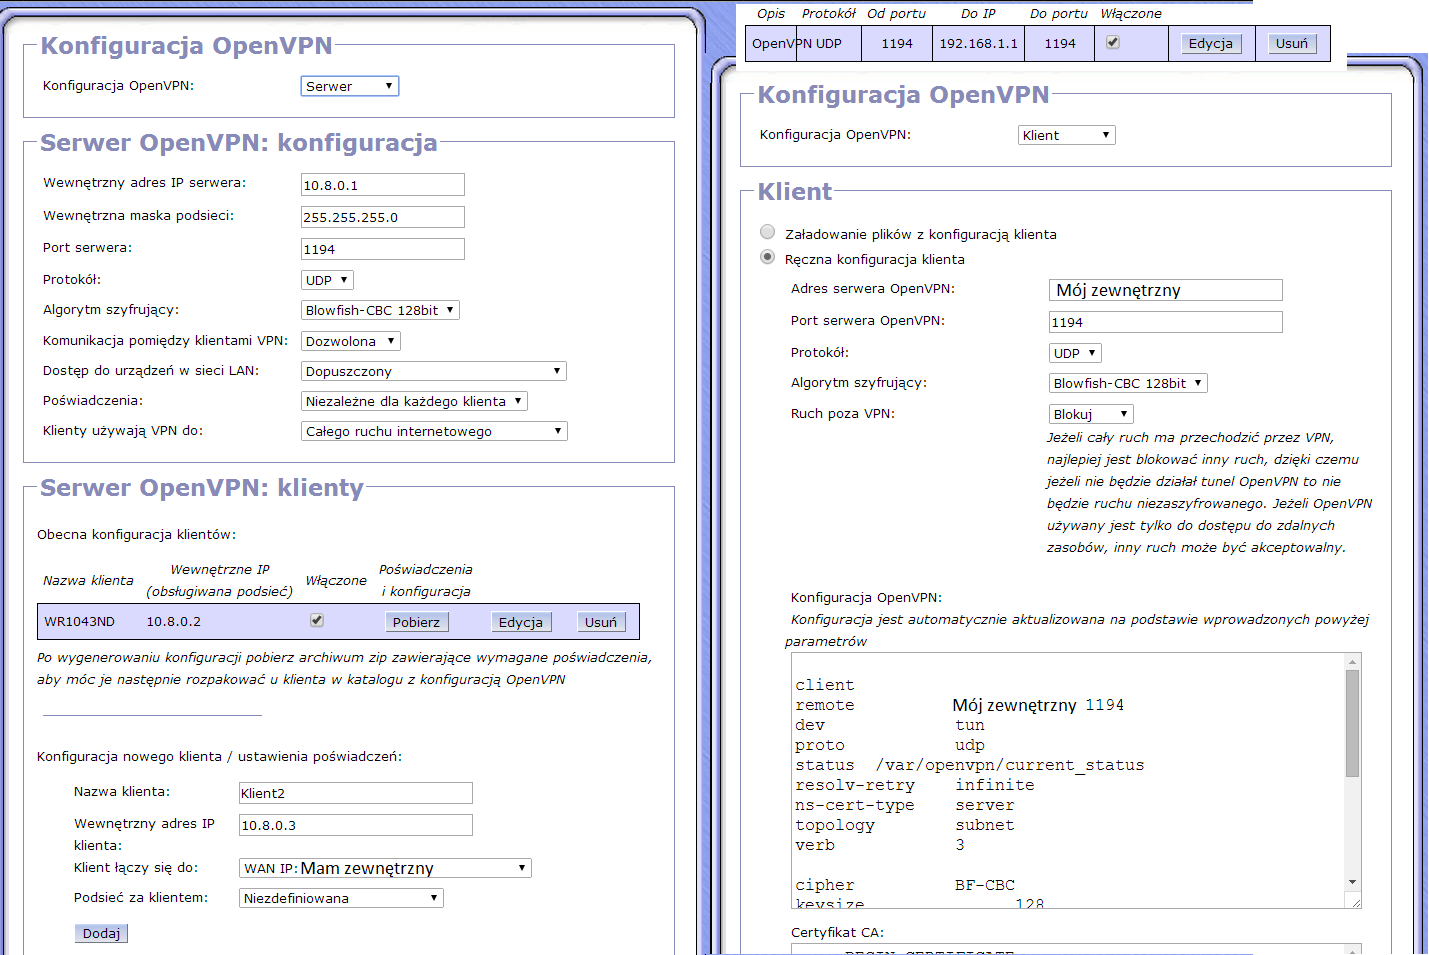1429x955 pixels.
Task: Expand the server Protokół UDP dropdown
Action: [x=327, y=280]
